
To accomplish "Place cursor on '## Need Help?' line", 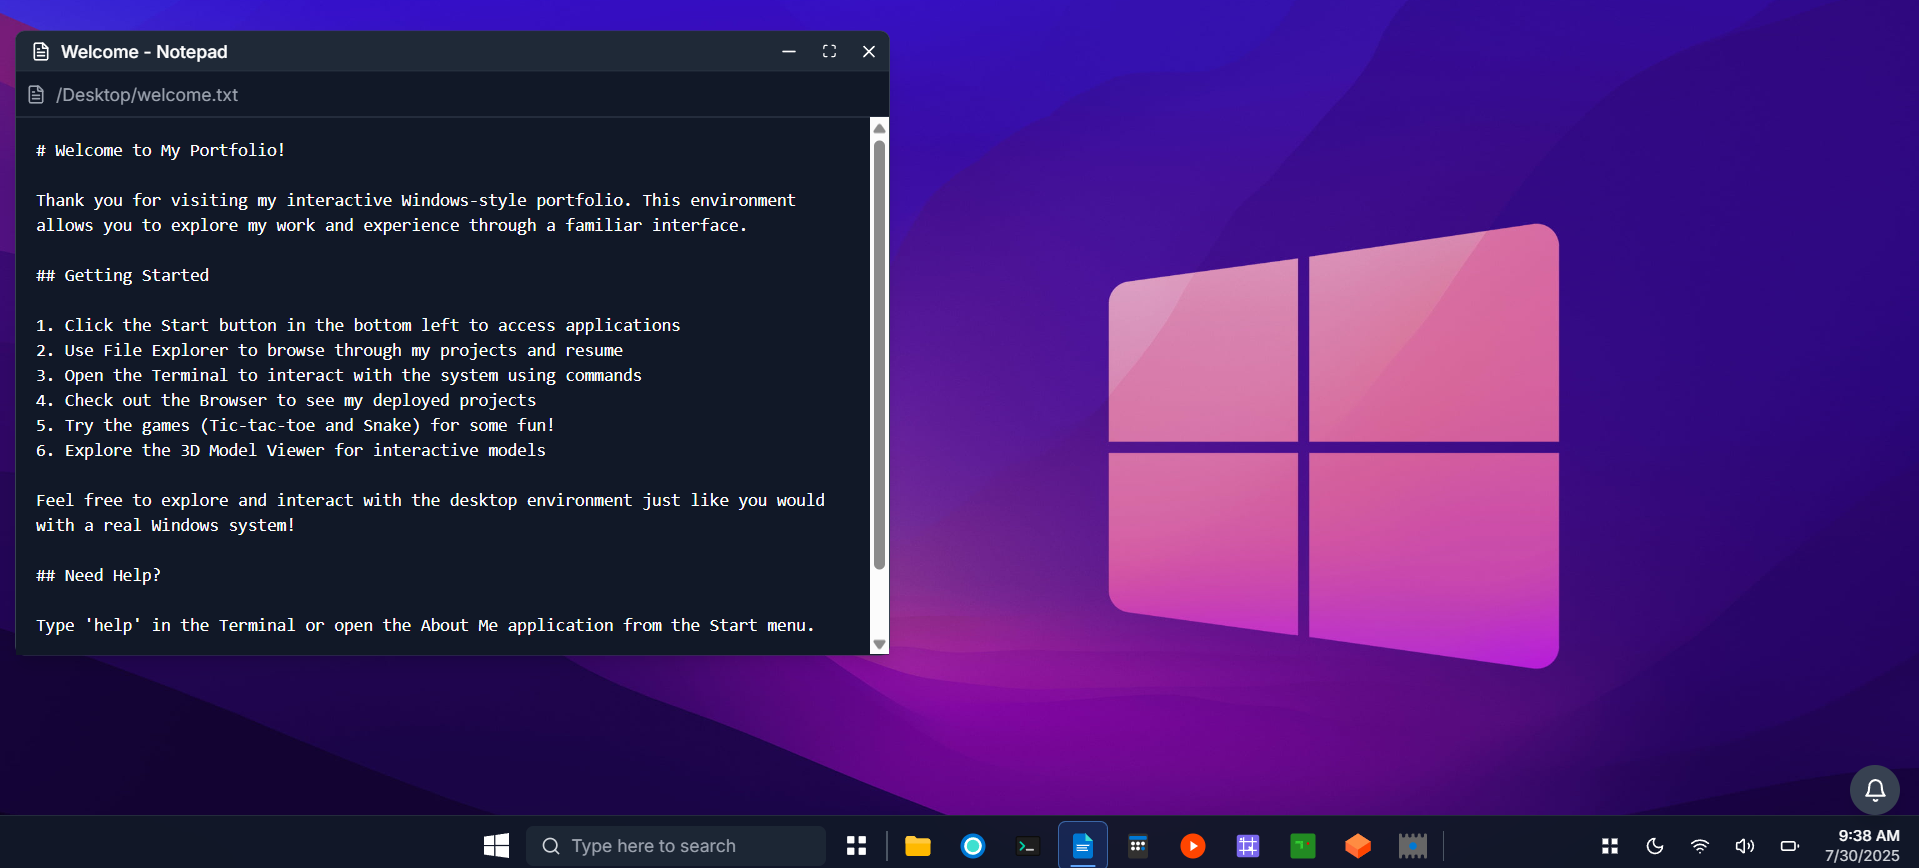I will [99, 575].
